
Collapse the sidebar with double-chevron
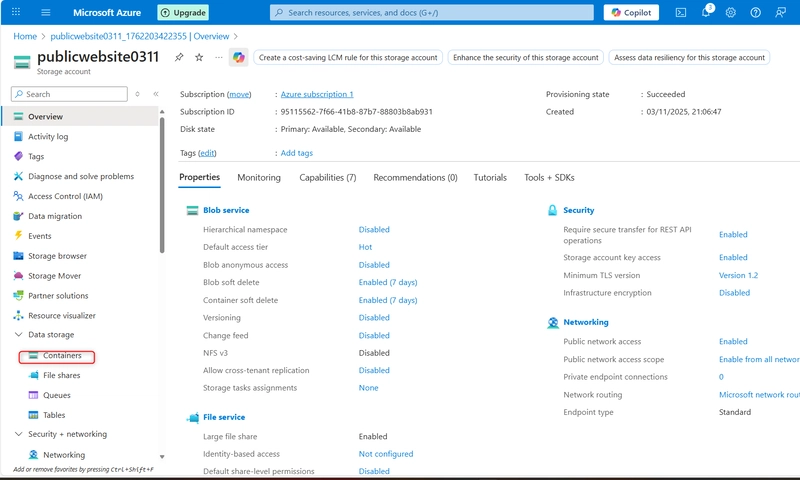click(x=156, y=94)
